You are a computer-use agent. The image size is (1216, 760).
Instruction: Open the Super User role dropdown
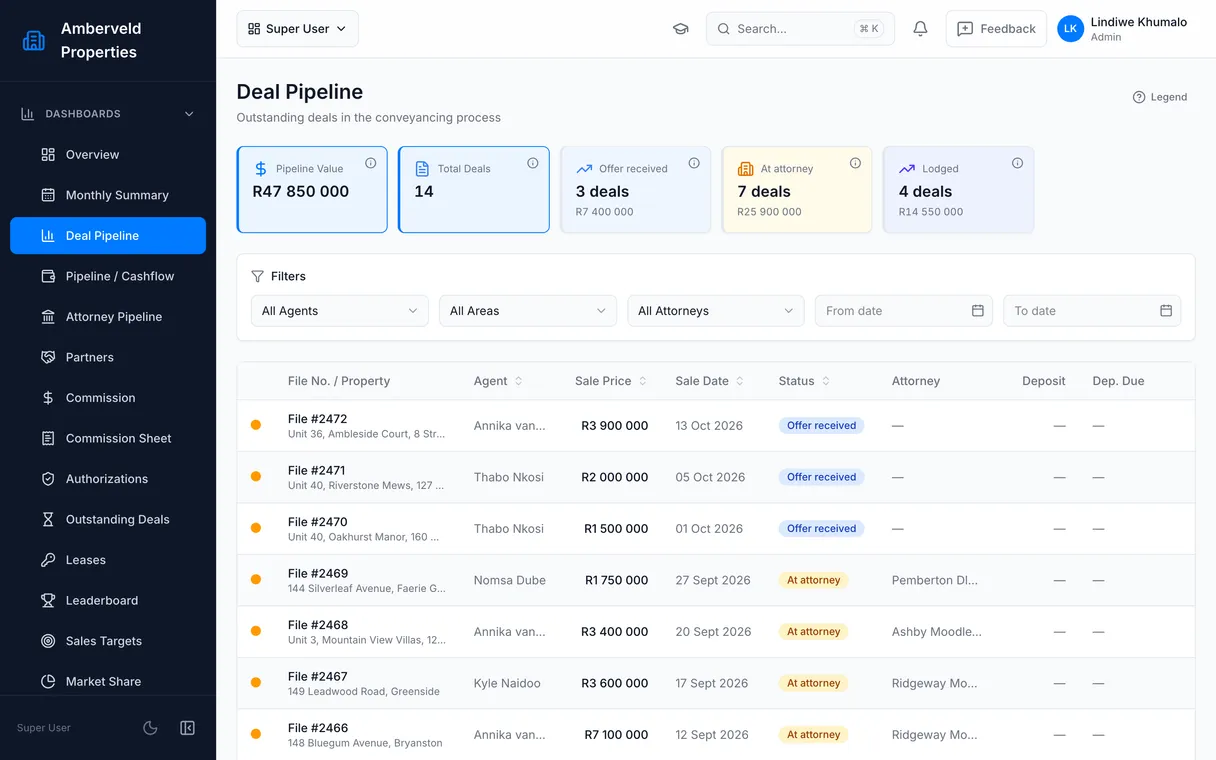297,29
